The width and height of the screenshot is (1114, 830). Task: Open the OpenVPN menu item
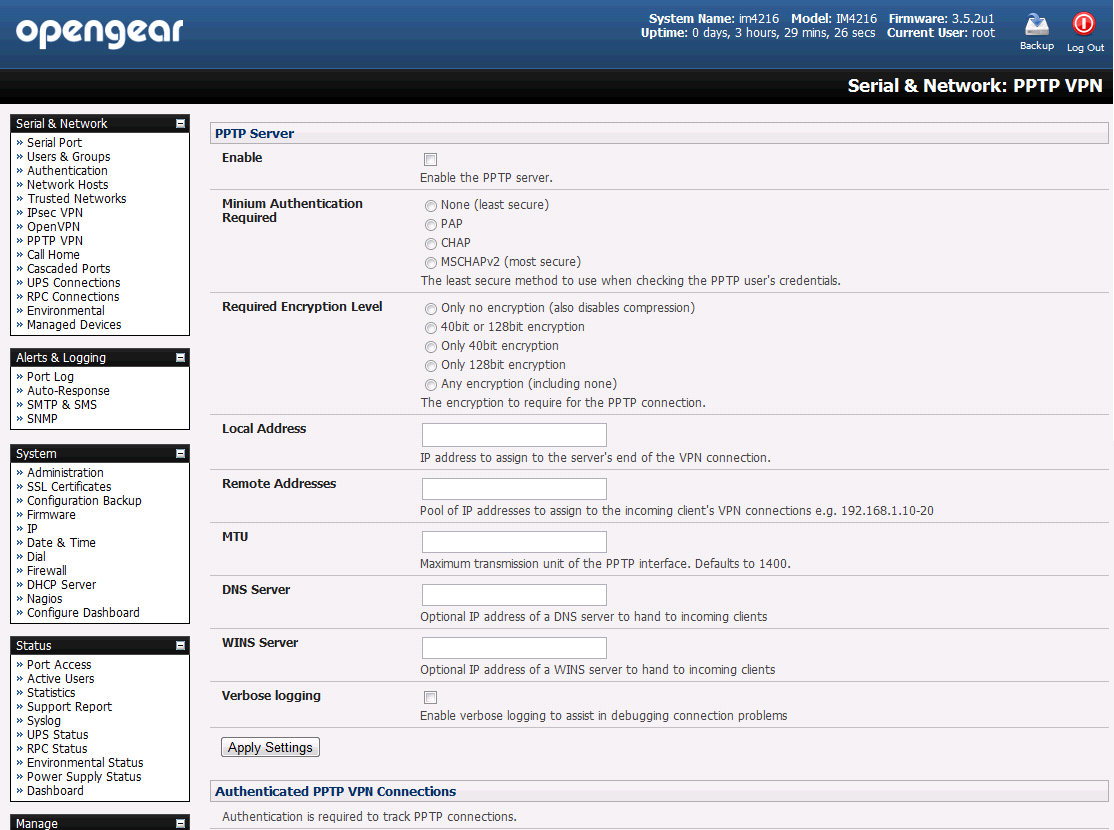tap(53, 227)
